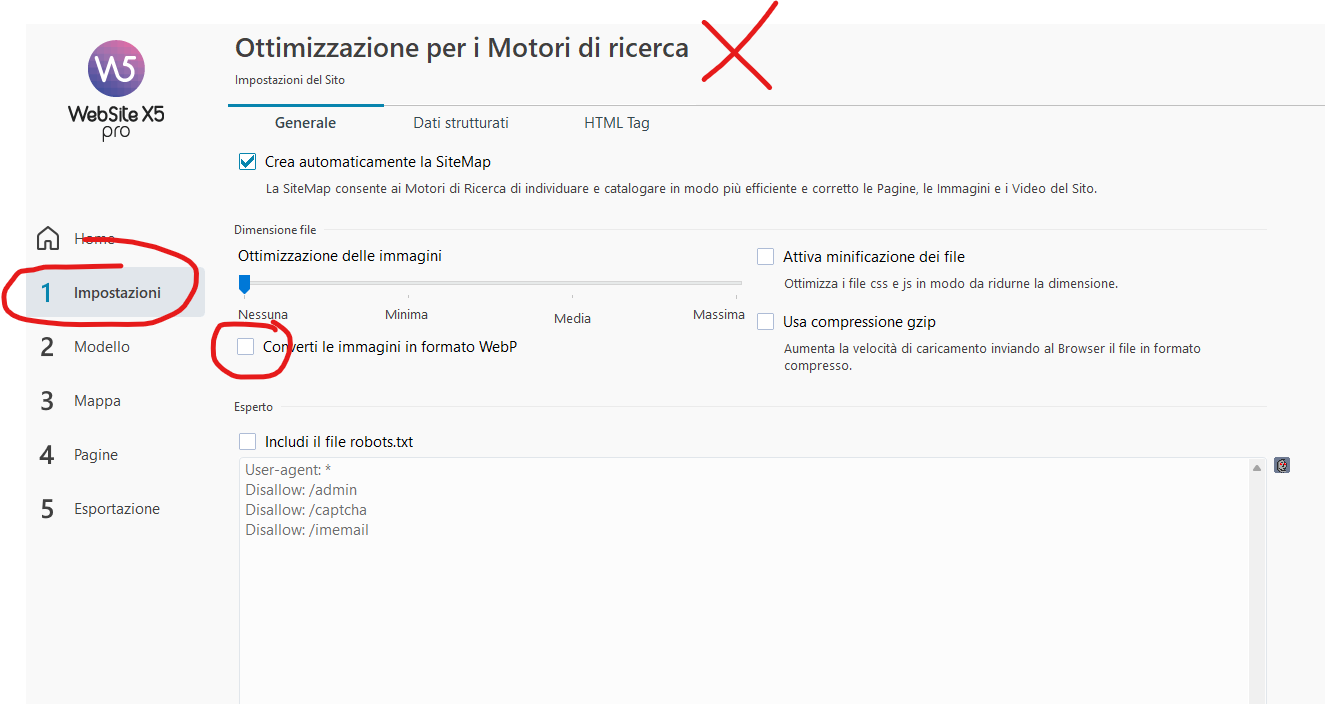This screenshot has height=704, width=1325.
Task: Open step 5 Esportazione
Action: [116, 509]
